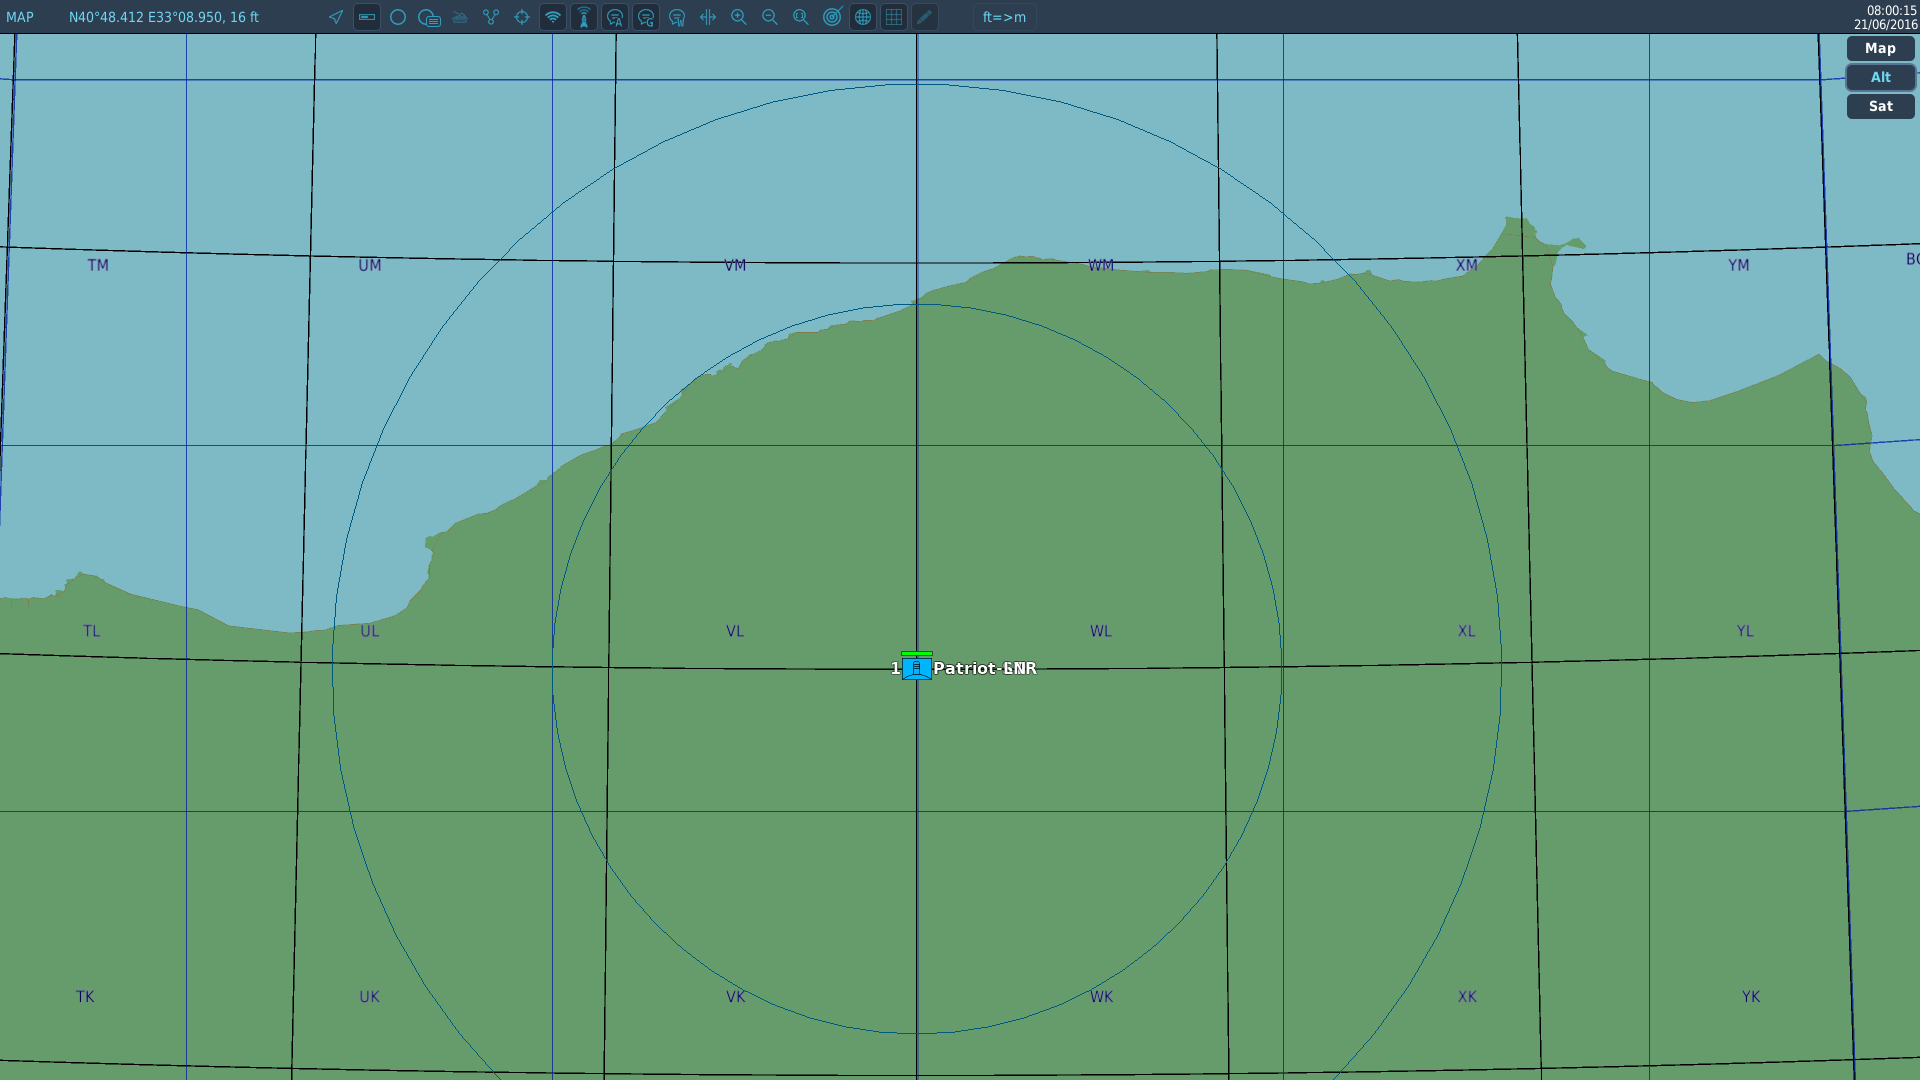
Task: Click the horizontal split arrows icon
Action: [x=708, y=17]
